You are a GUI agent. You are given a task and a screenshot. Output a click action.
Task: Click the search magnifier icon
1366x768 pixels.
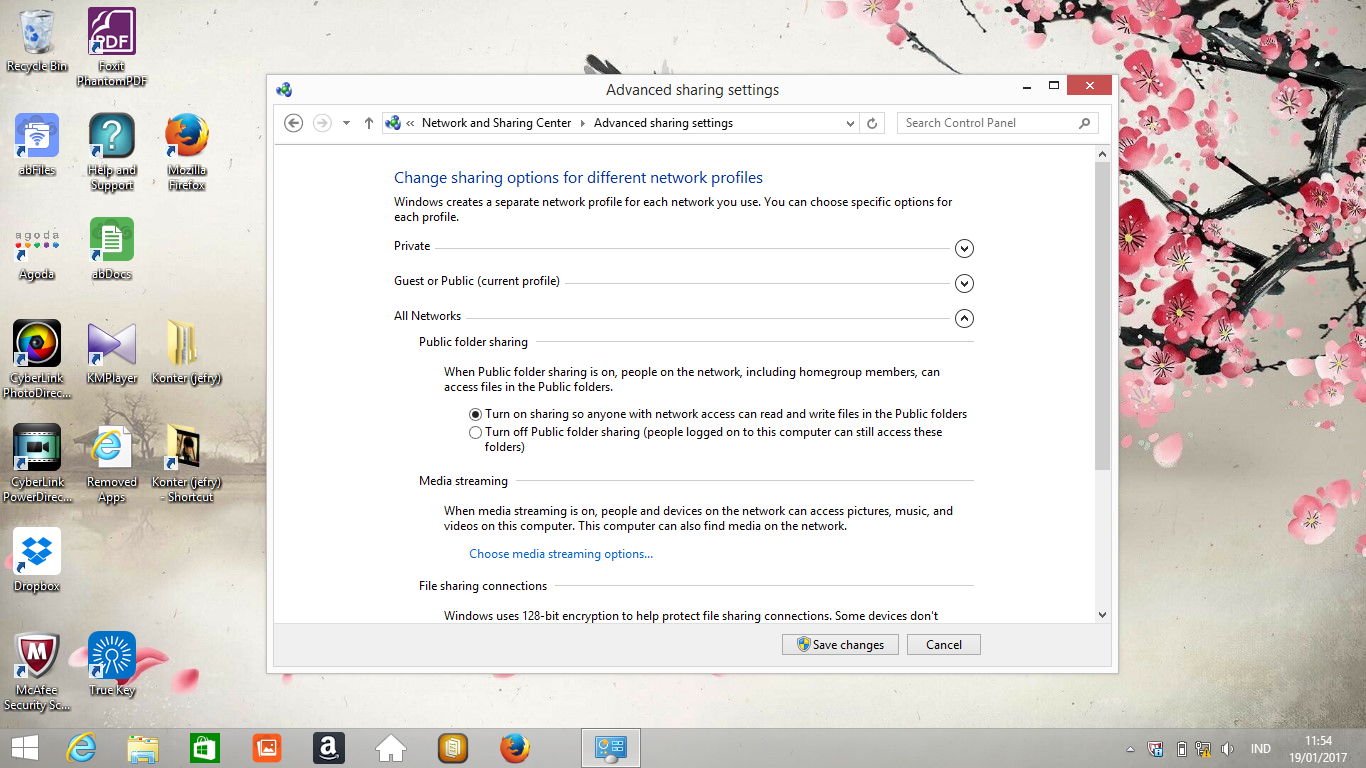click(x=1085, y=123)
